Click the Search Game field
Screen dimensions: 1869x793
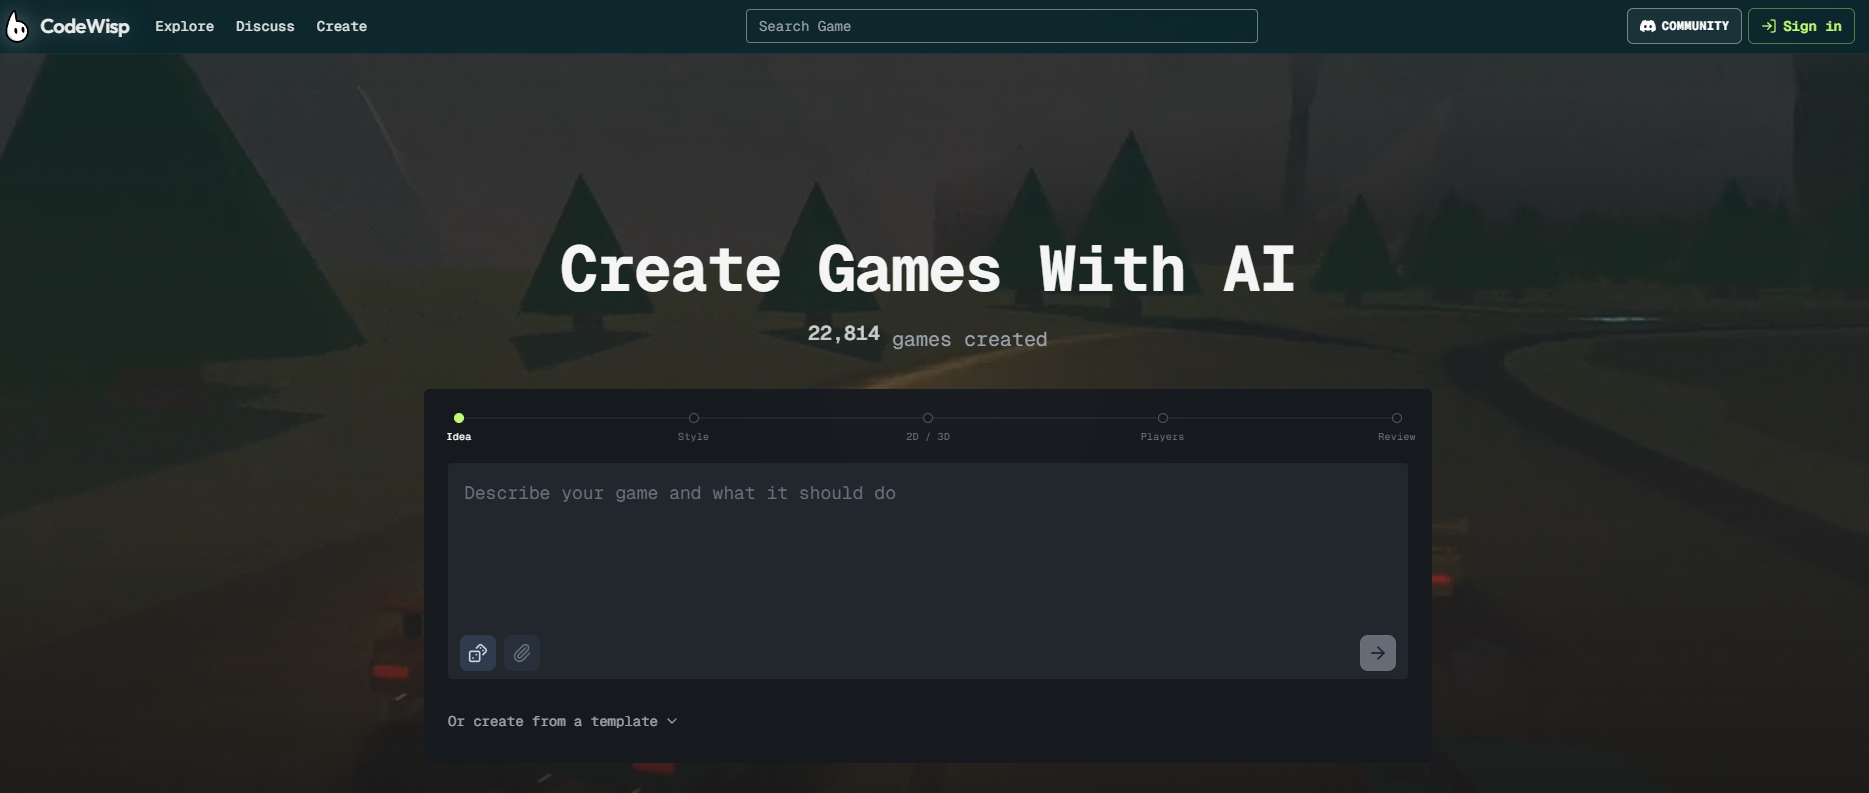[x=1001, y=26]
